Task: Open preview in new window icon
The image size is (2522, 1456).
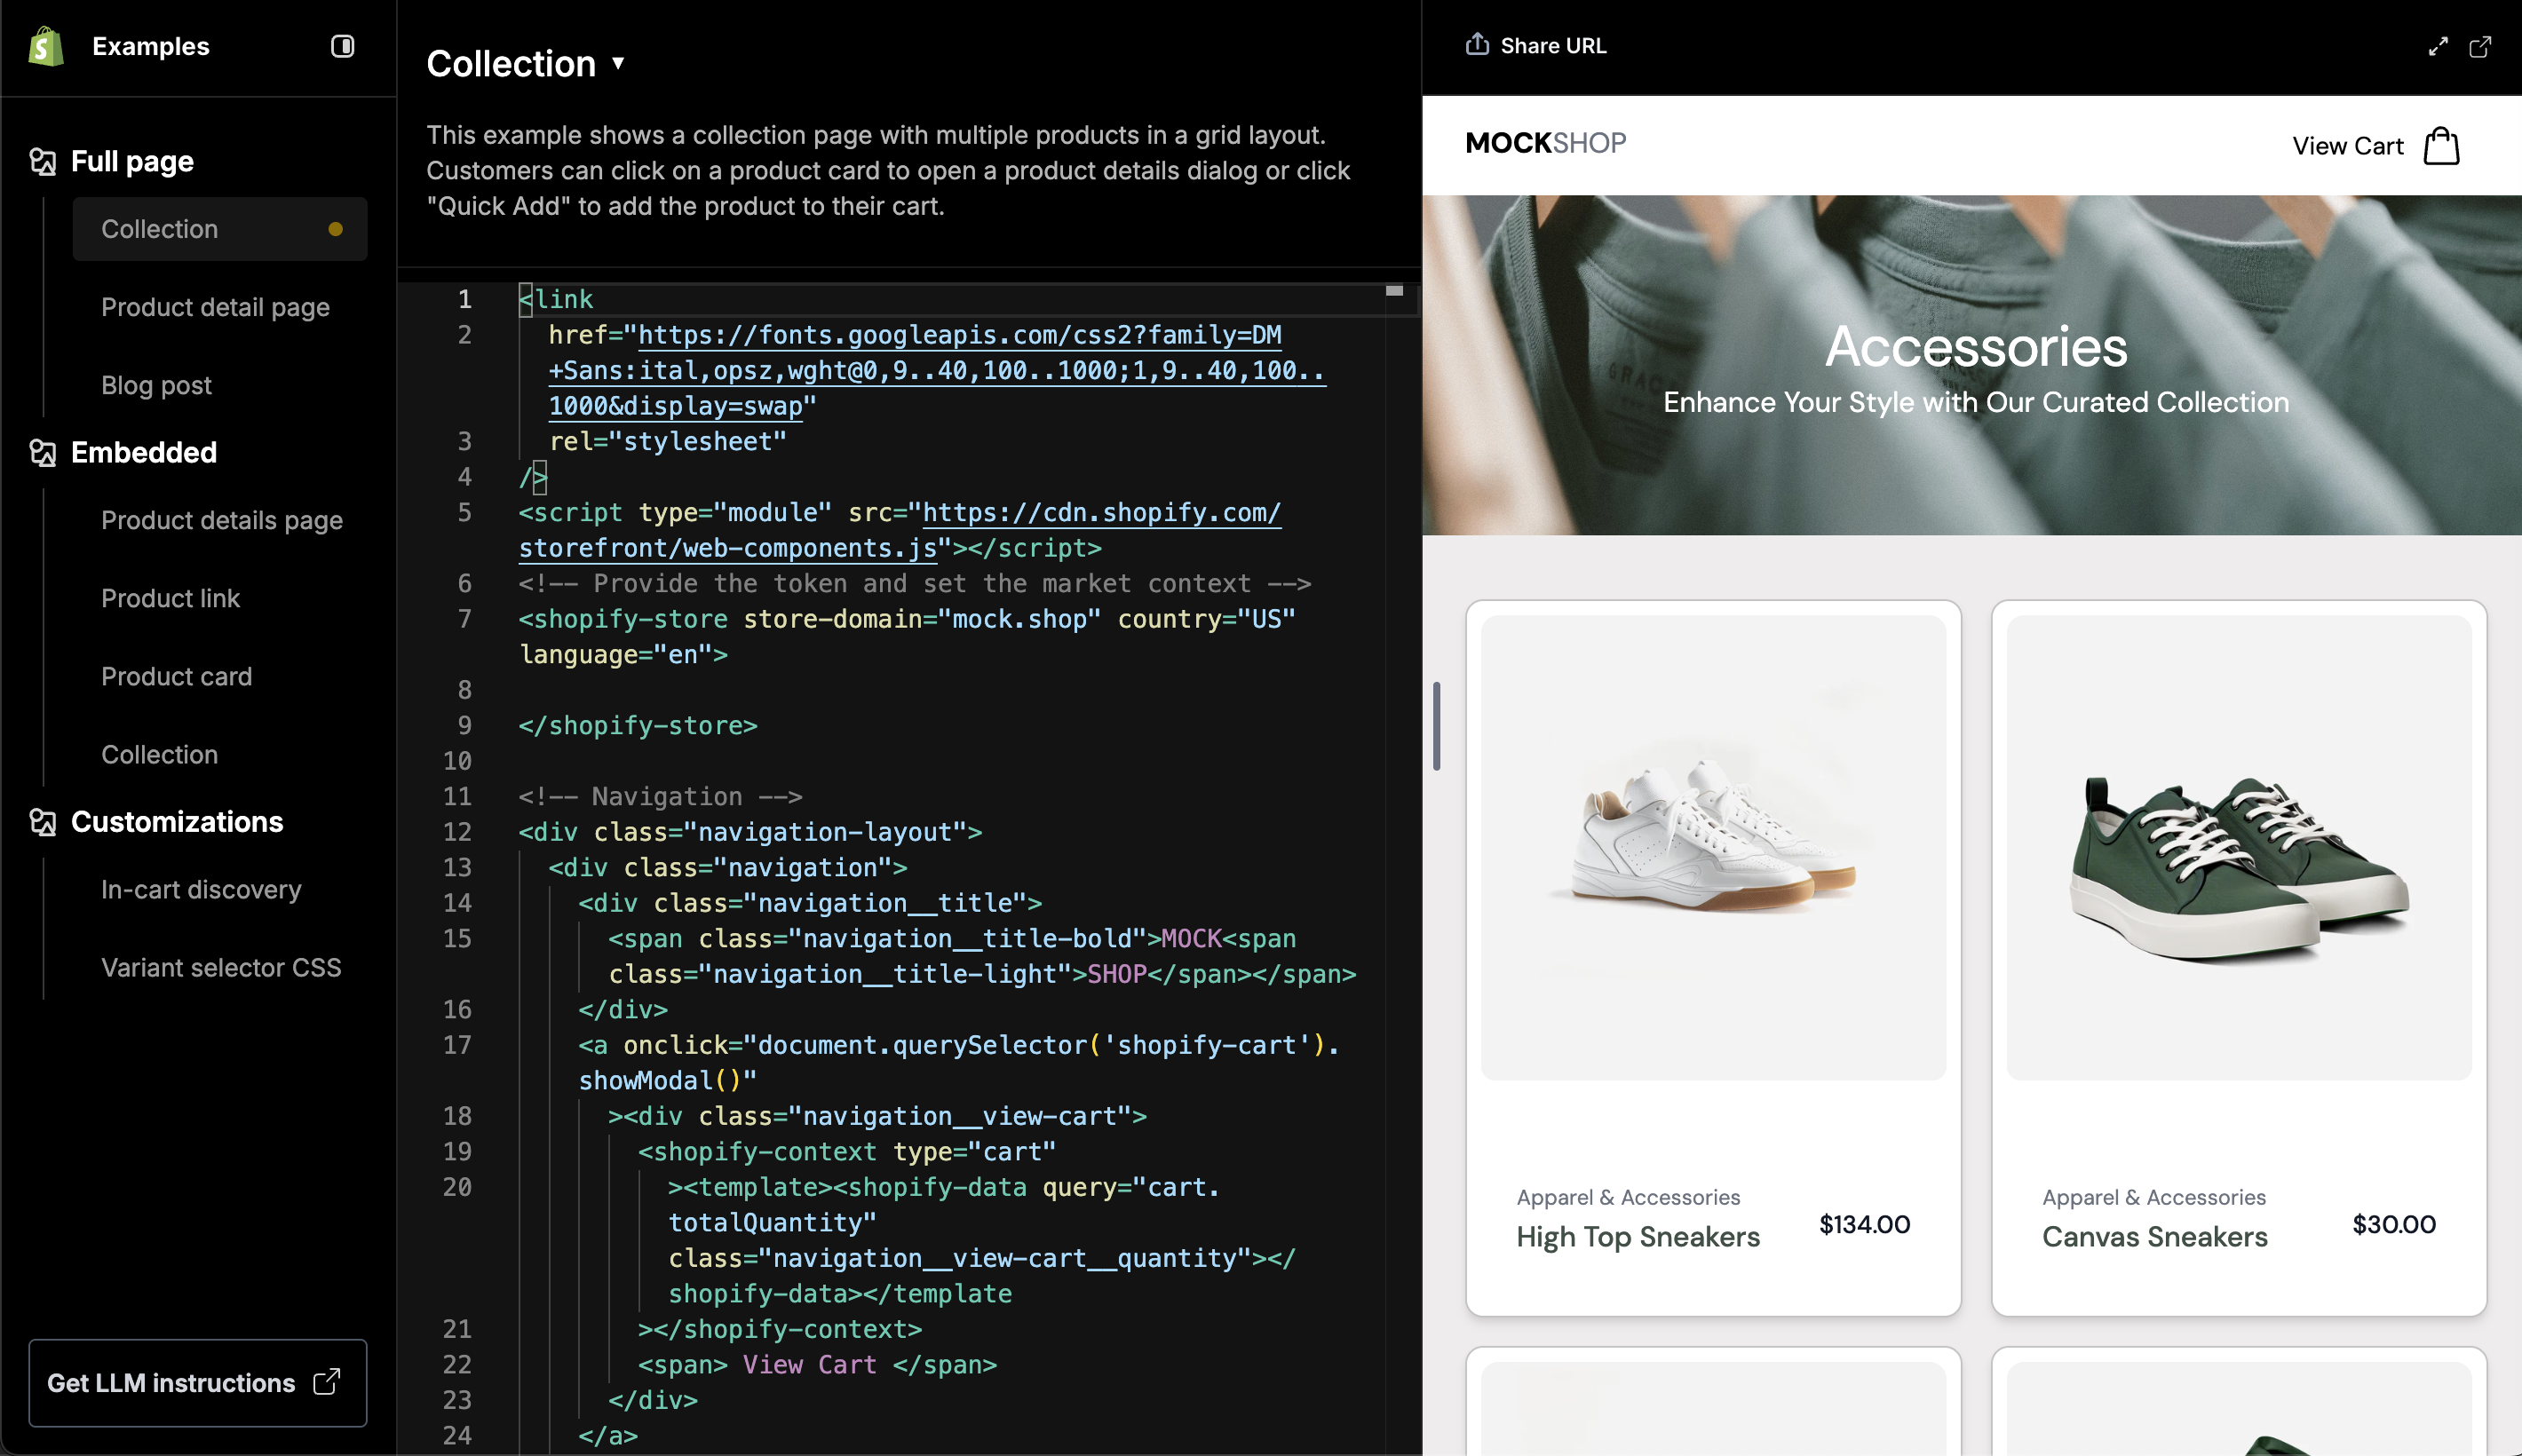Action: (x=2480, y=46)
